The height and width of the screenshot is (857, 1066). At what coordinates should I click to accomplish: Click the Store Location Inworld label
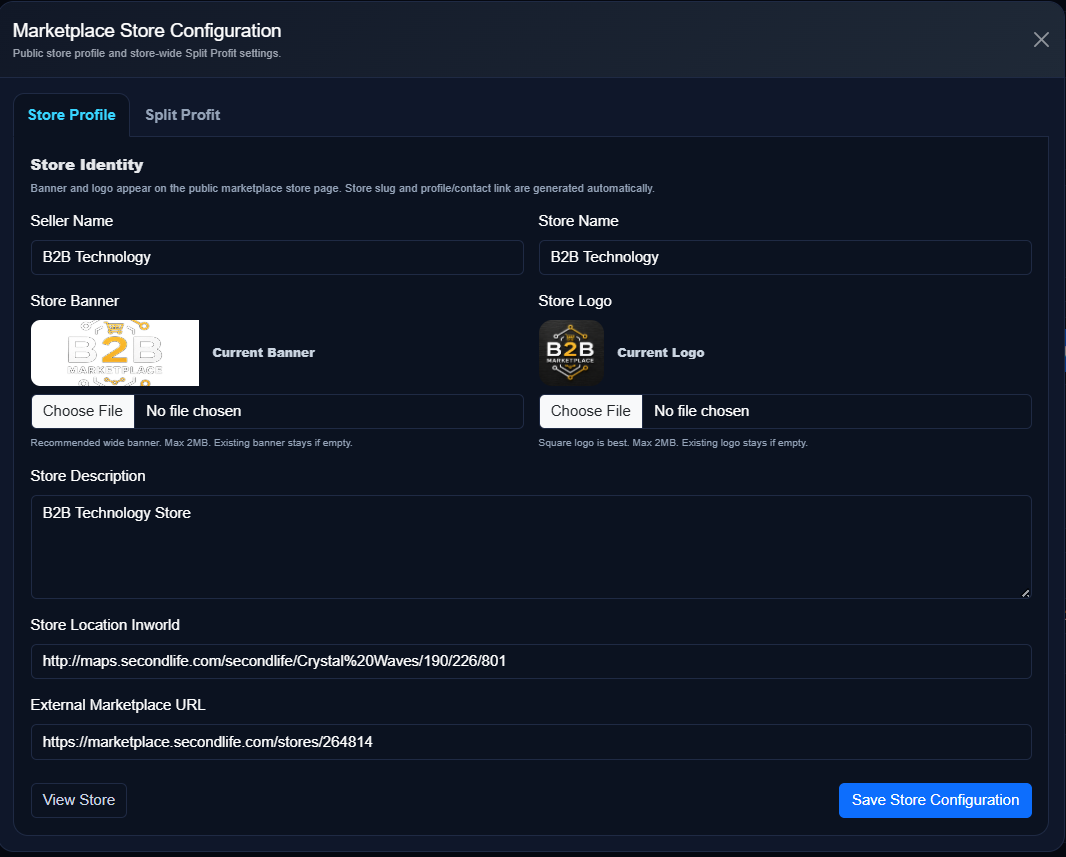(x=105, y=625)
